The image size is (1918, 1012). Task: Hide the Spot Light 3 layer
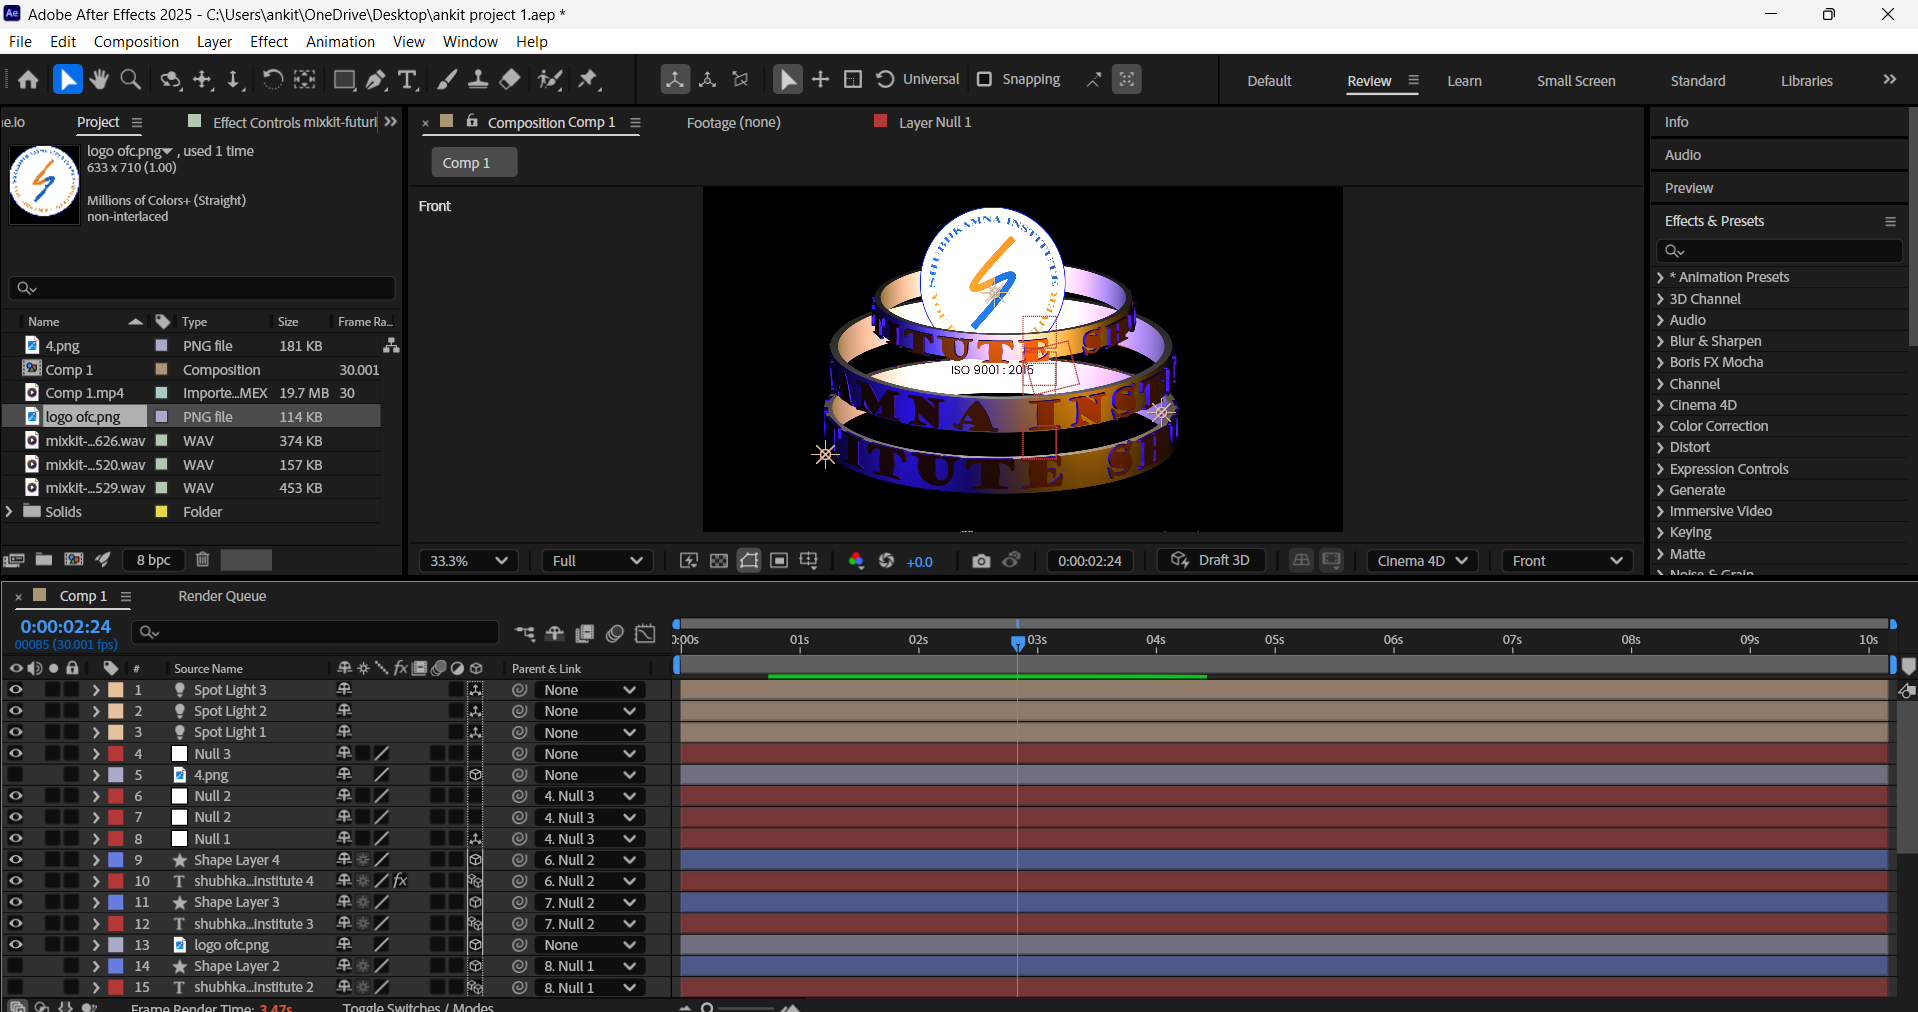click(x=15, y=690)
